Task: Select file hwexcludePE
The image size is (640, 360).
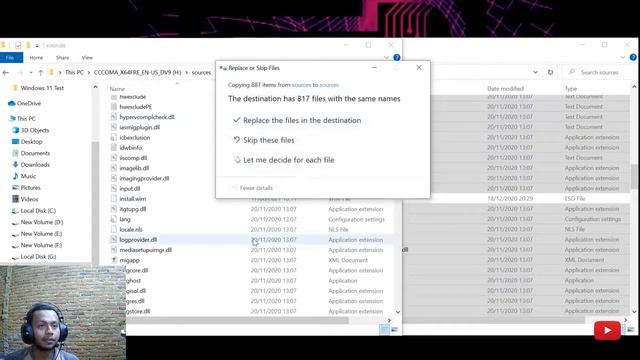Action: 136,107
